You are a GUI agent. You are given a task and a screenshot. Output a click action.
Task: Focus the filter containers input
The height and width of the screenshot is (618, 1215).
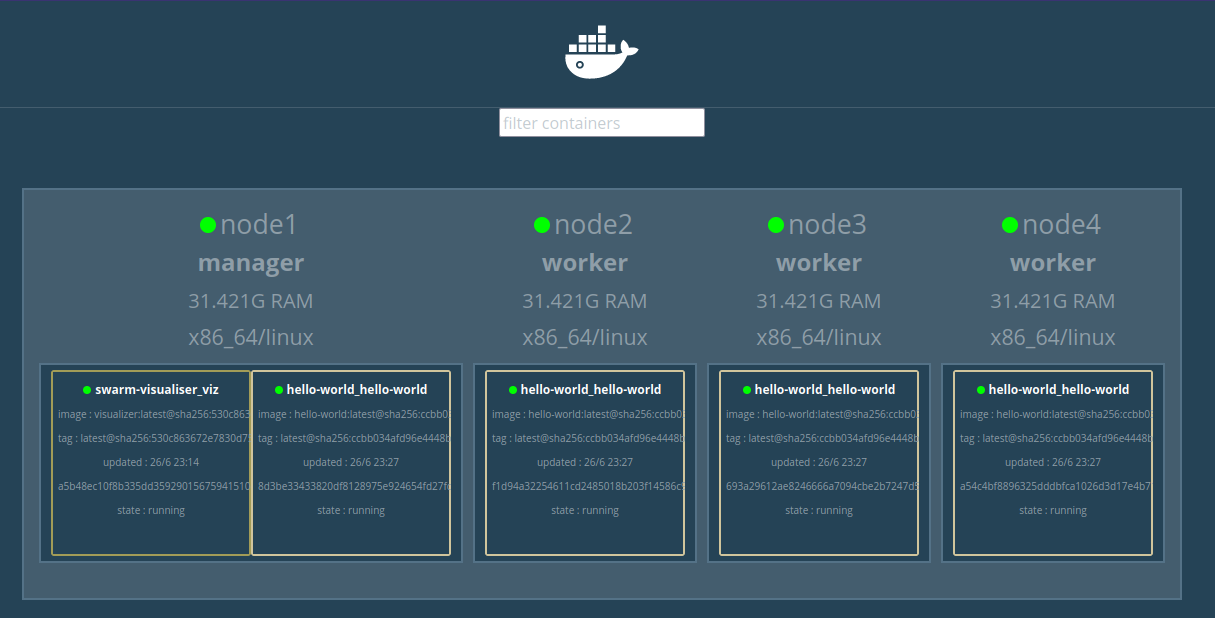coord(602,123)
